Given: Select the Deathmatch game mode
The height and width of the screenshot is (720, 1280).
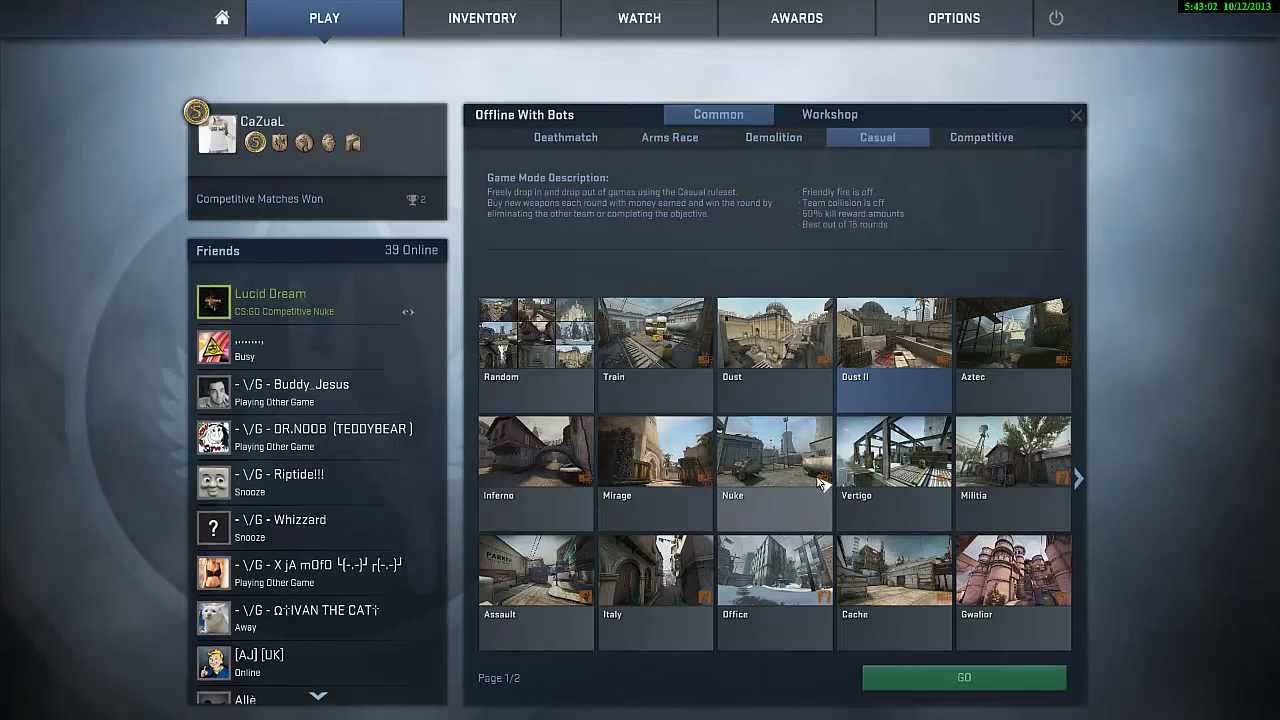Looking at the screenshot, I should pos(566,138).
